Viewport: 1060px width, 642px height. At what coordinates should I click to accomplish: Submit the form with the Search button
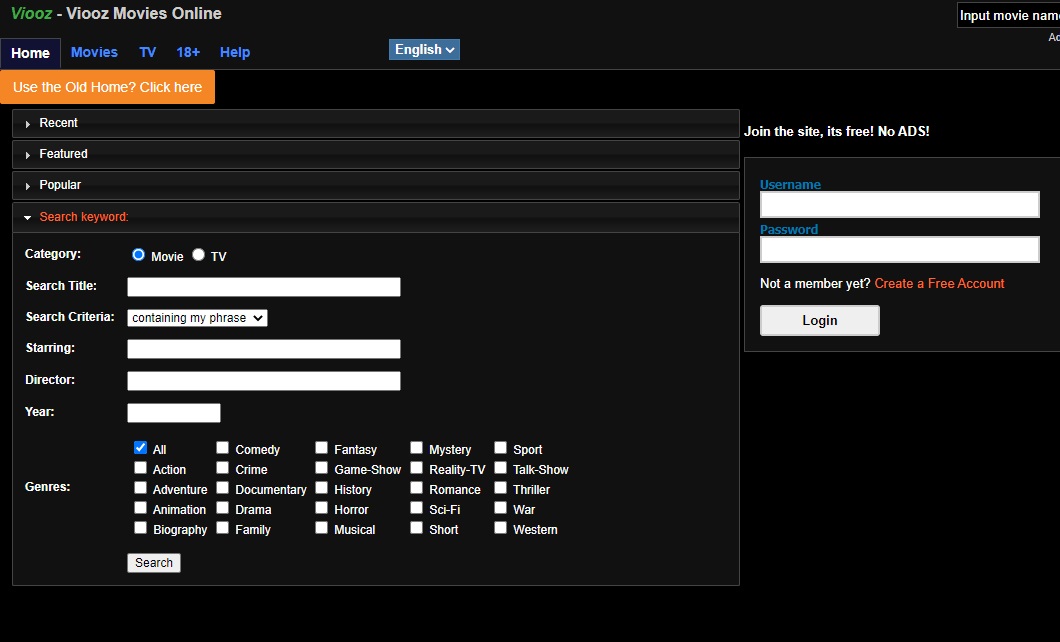coord(154,563)
